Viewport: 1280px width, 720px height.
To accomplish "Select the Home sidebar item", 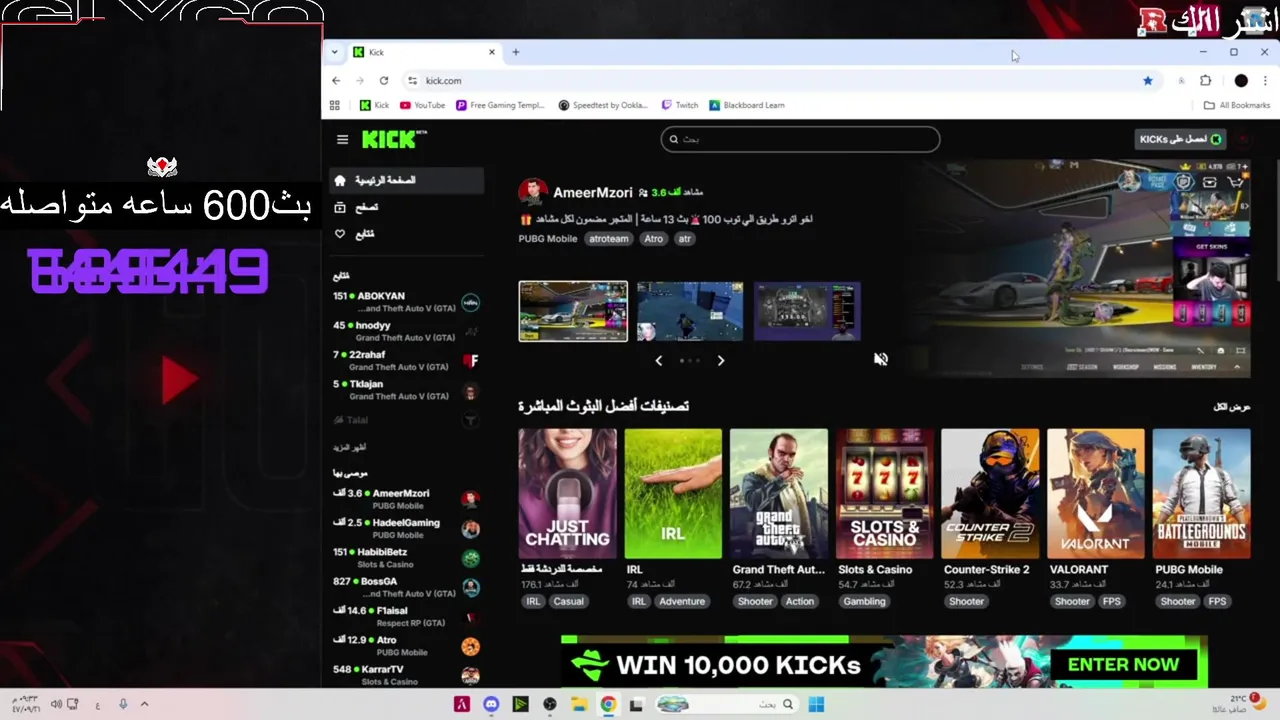I will [x=407, y=180].
